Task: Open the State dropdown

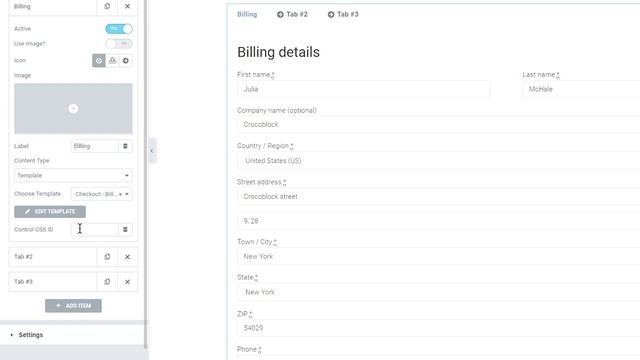Action: coord(438,292)
